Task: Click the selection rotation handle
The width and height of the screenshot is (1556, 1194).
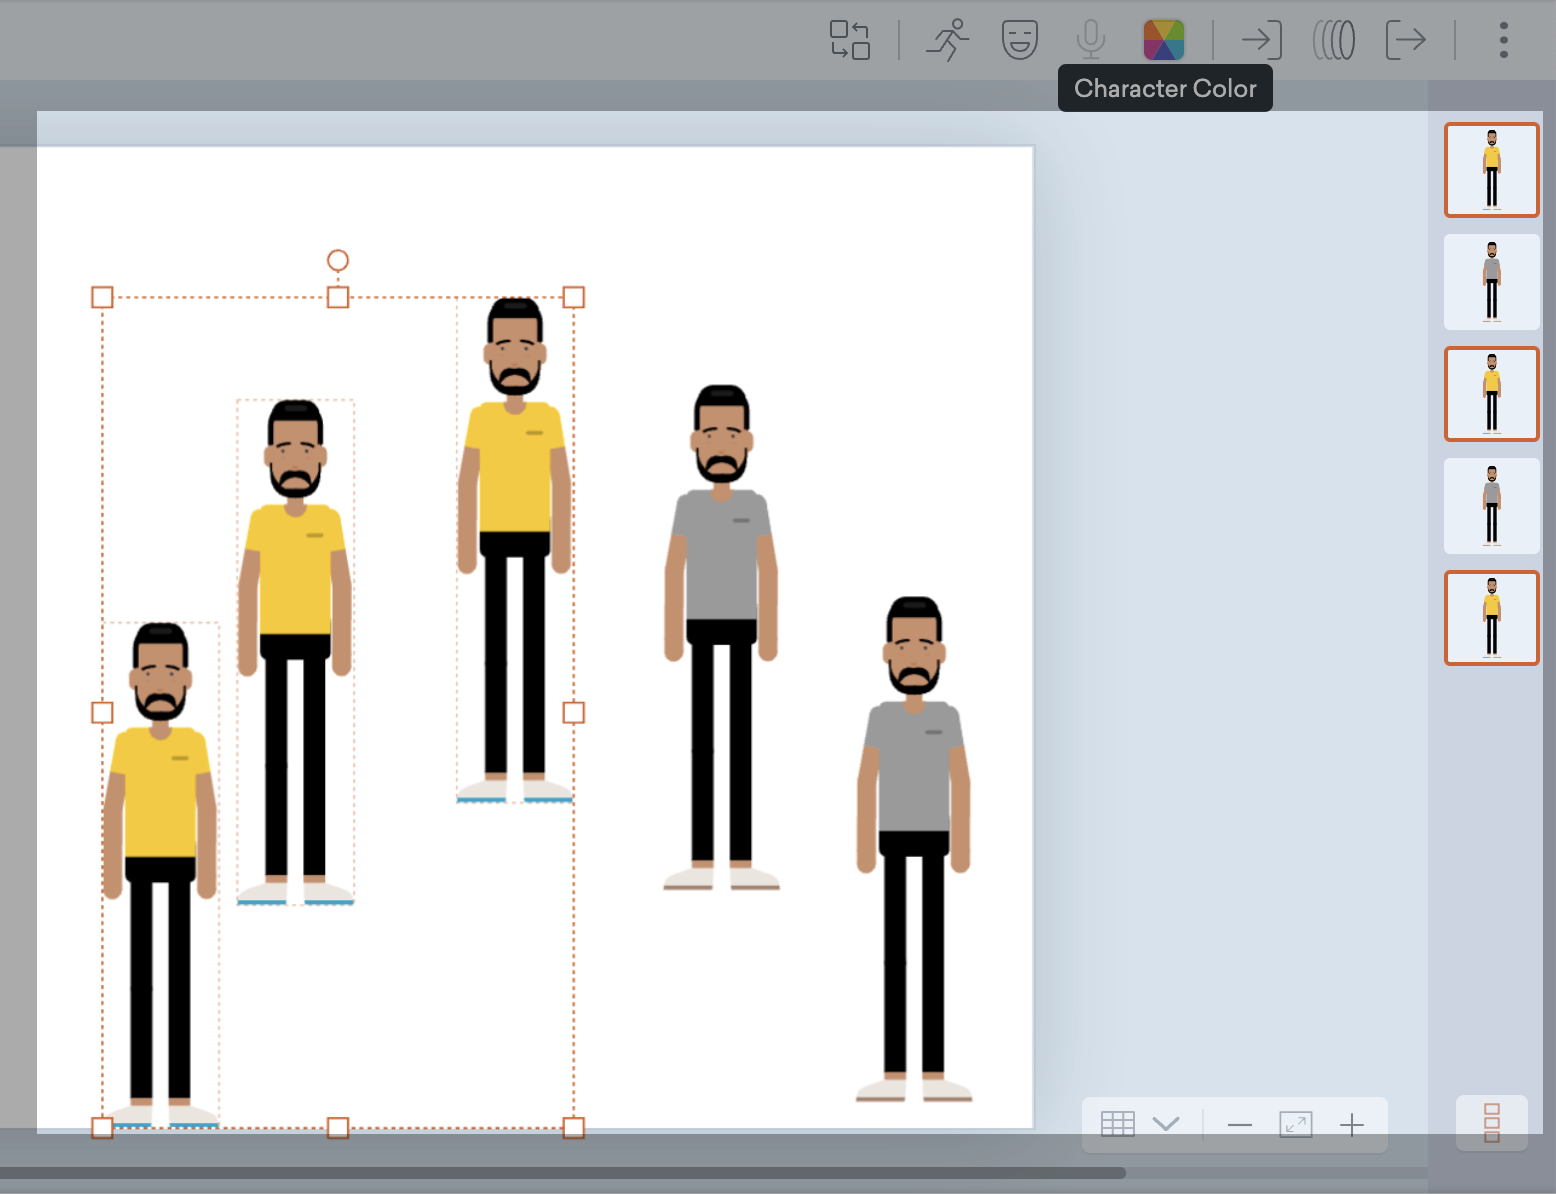Action: click(337, 259)
